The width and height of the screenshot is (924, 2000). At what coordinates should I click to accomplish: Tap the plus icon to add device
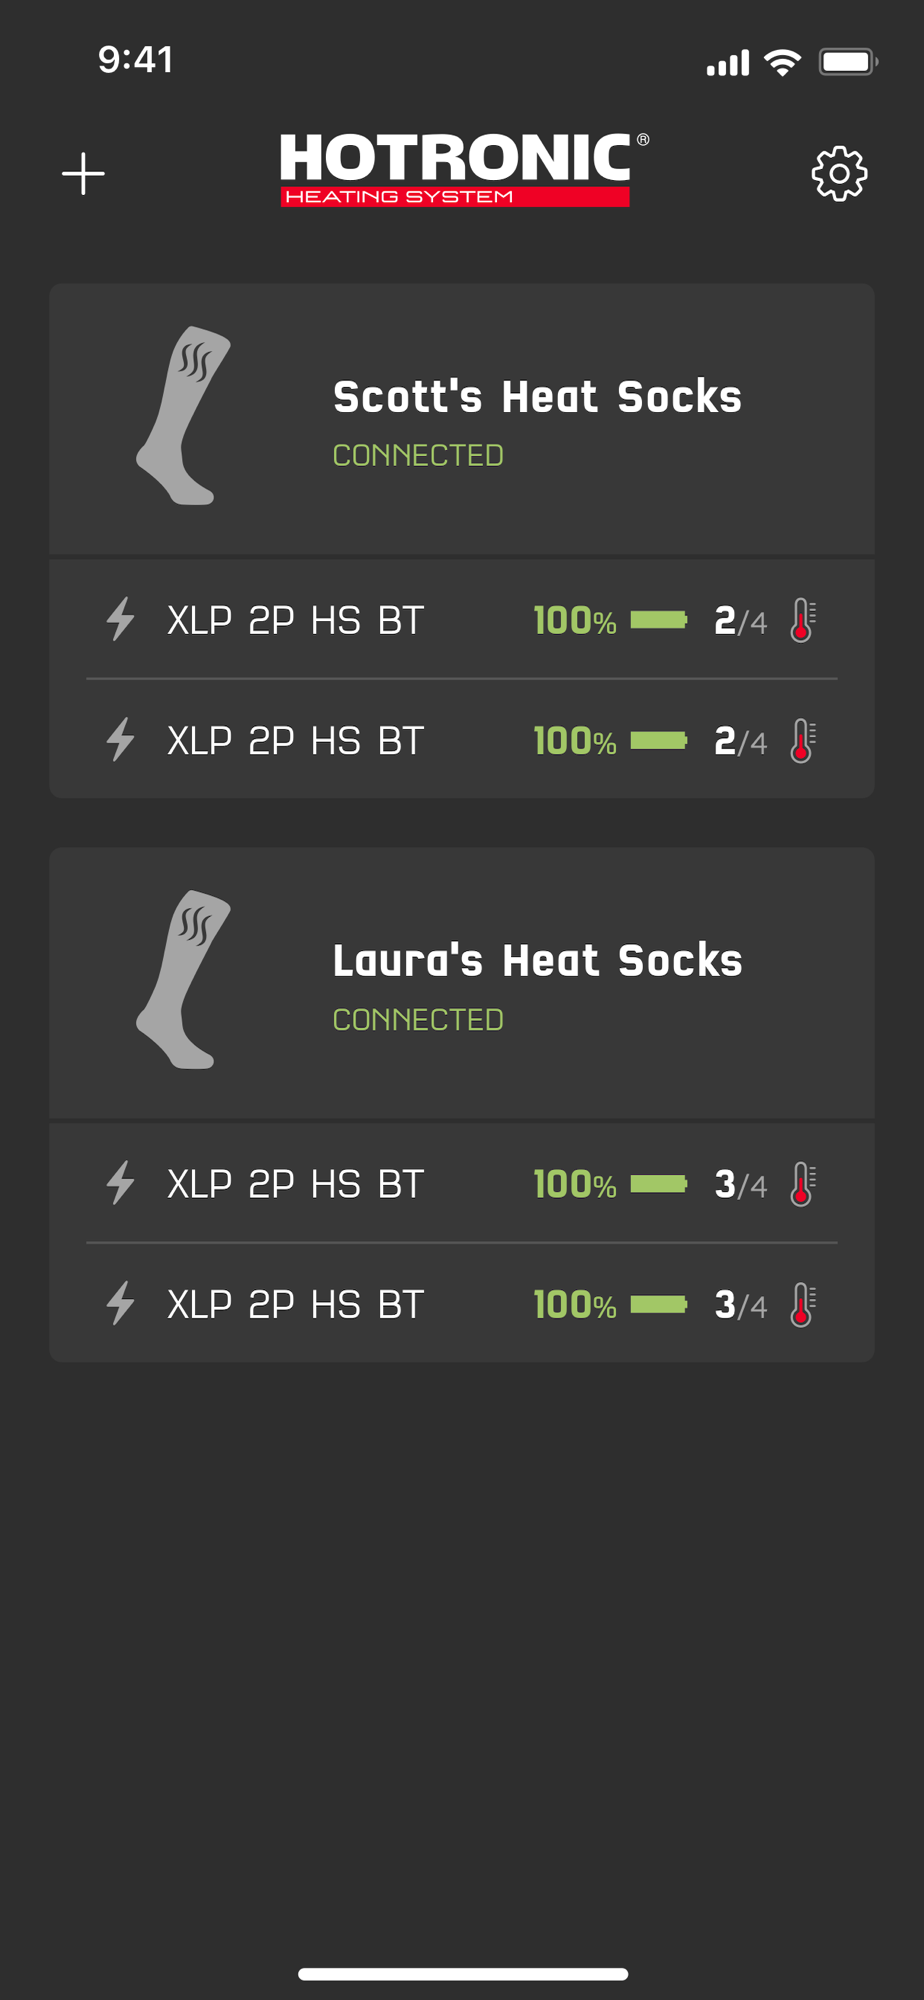83,174
